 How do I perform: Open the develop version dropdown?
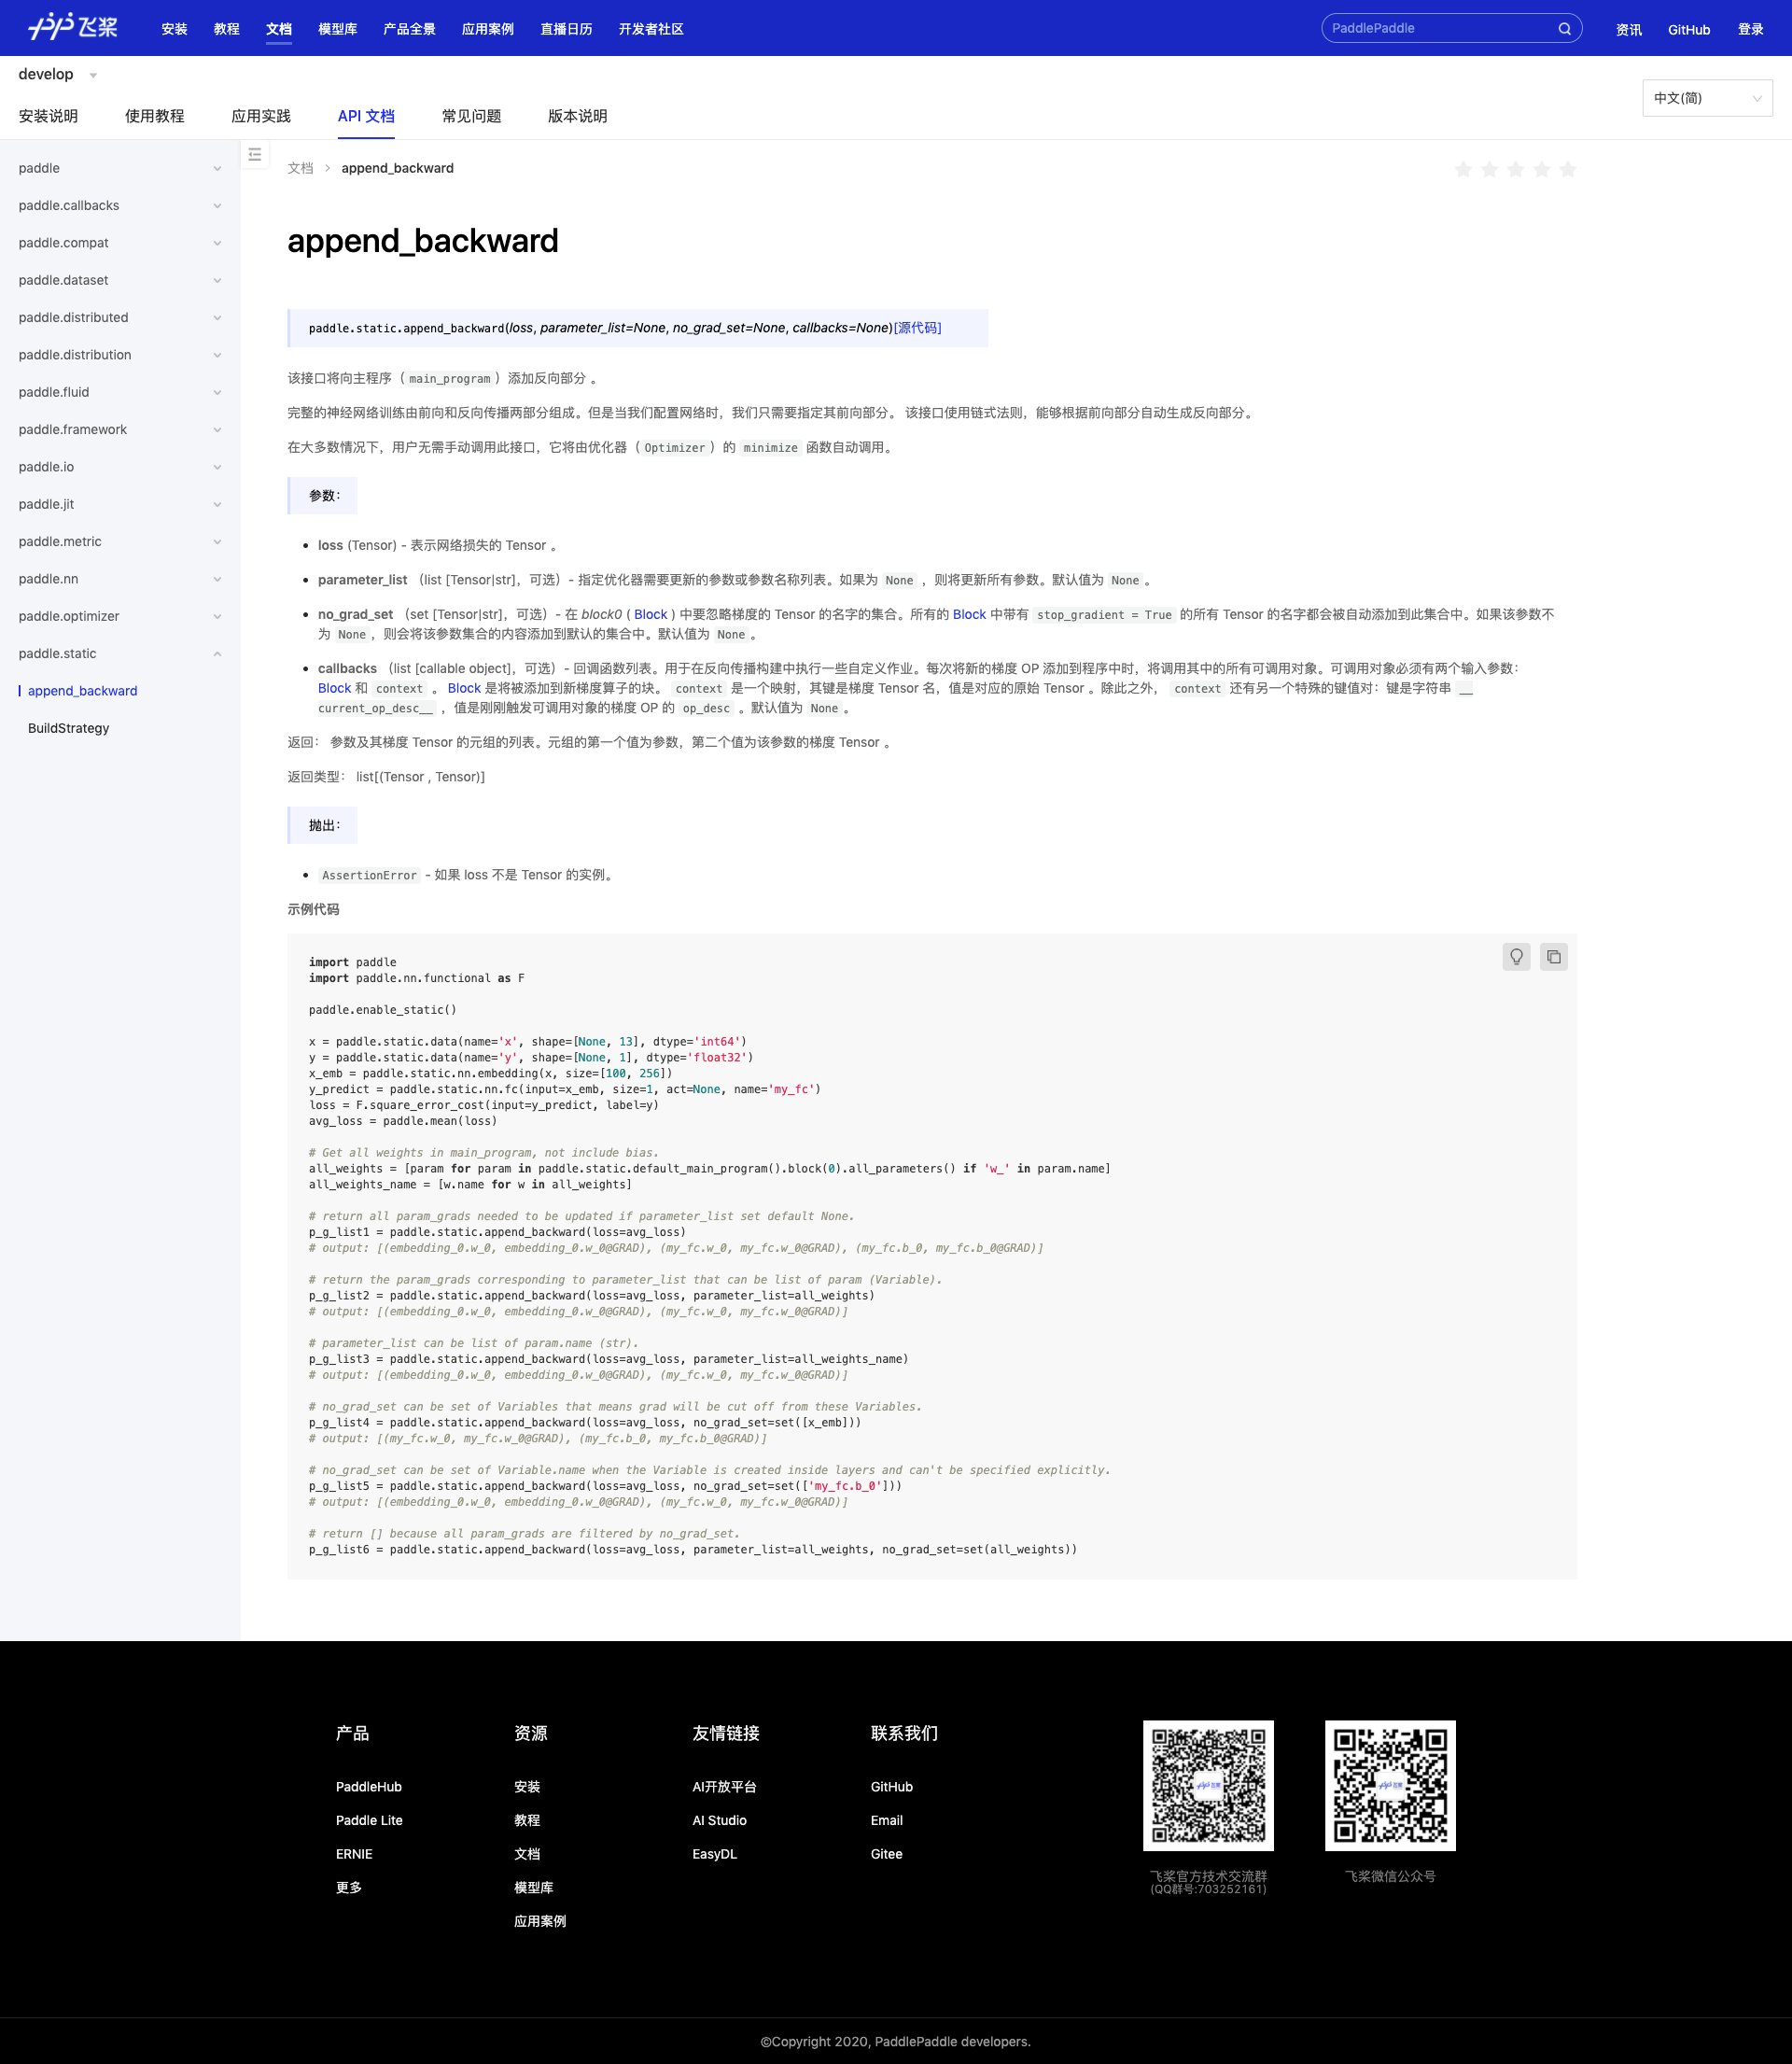click(57, 75)
